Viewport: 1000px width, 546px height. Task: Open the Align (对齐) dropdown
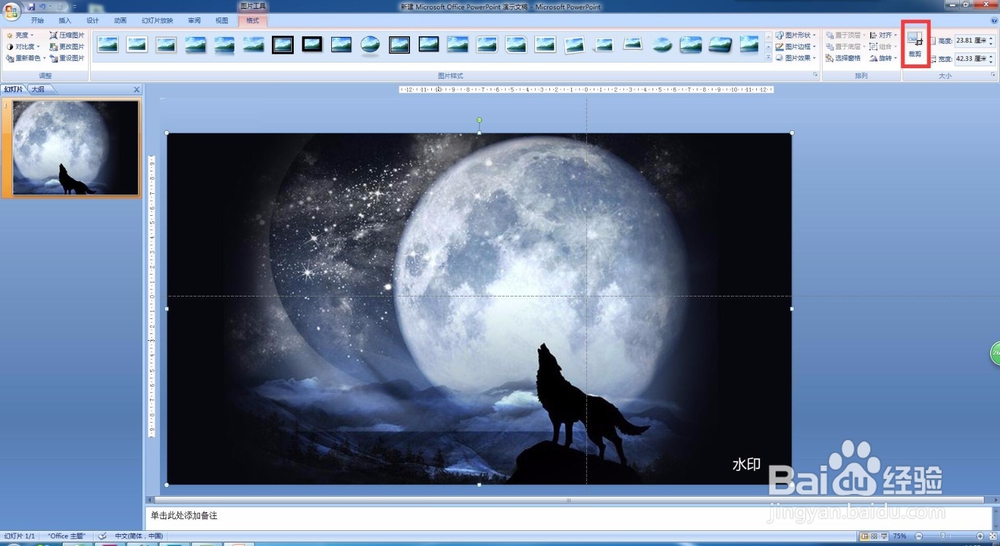pos(883,35)
